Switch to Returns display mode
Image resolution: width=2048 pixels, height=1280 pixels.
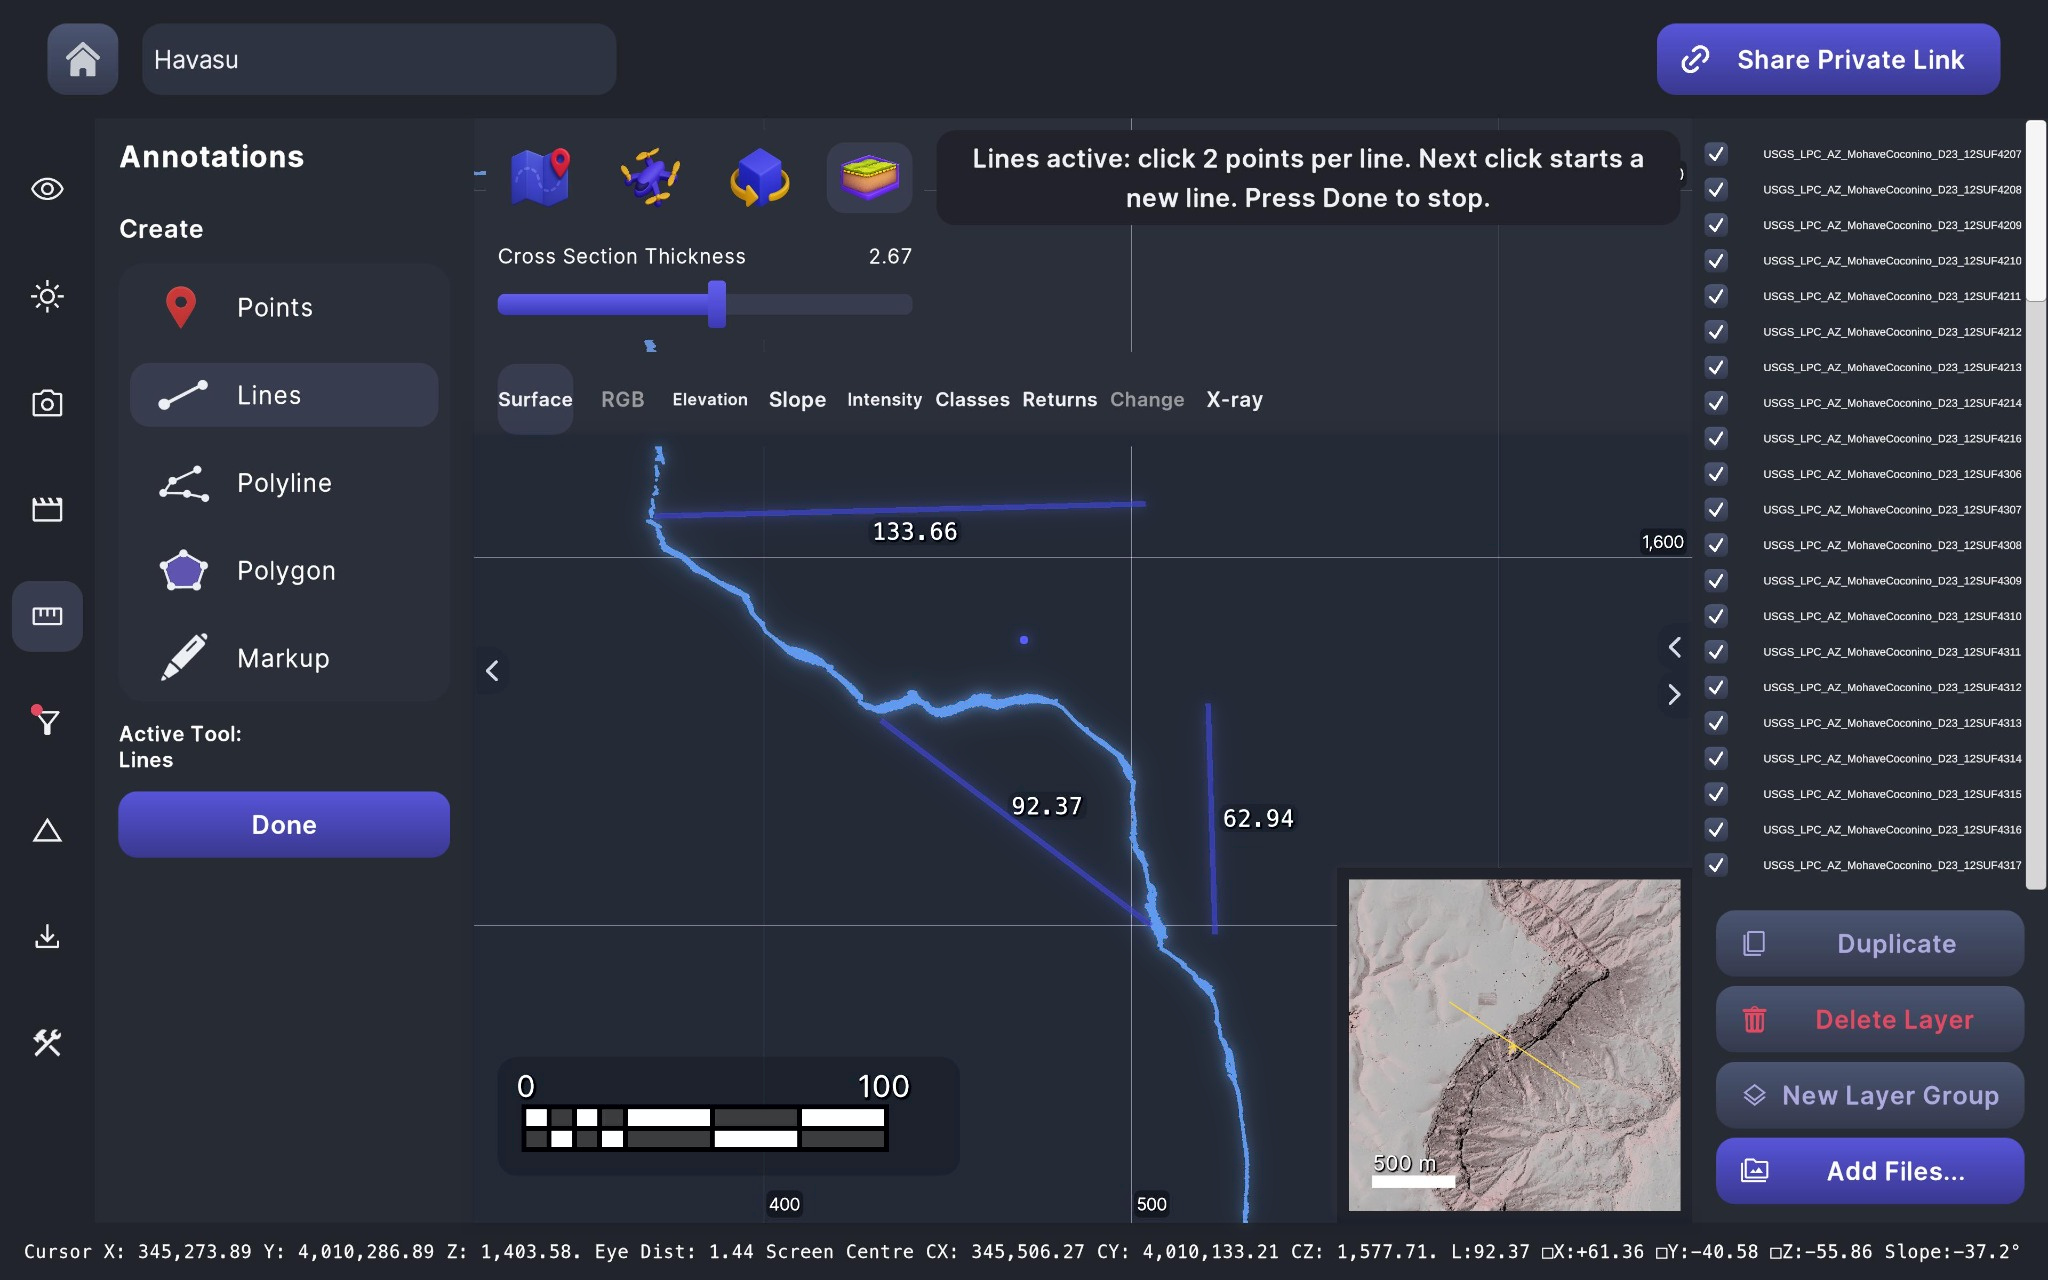tap(1059, 399)
